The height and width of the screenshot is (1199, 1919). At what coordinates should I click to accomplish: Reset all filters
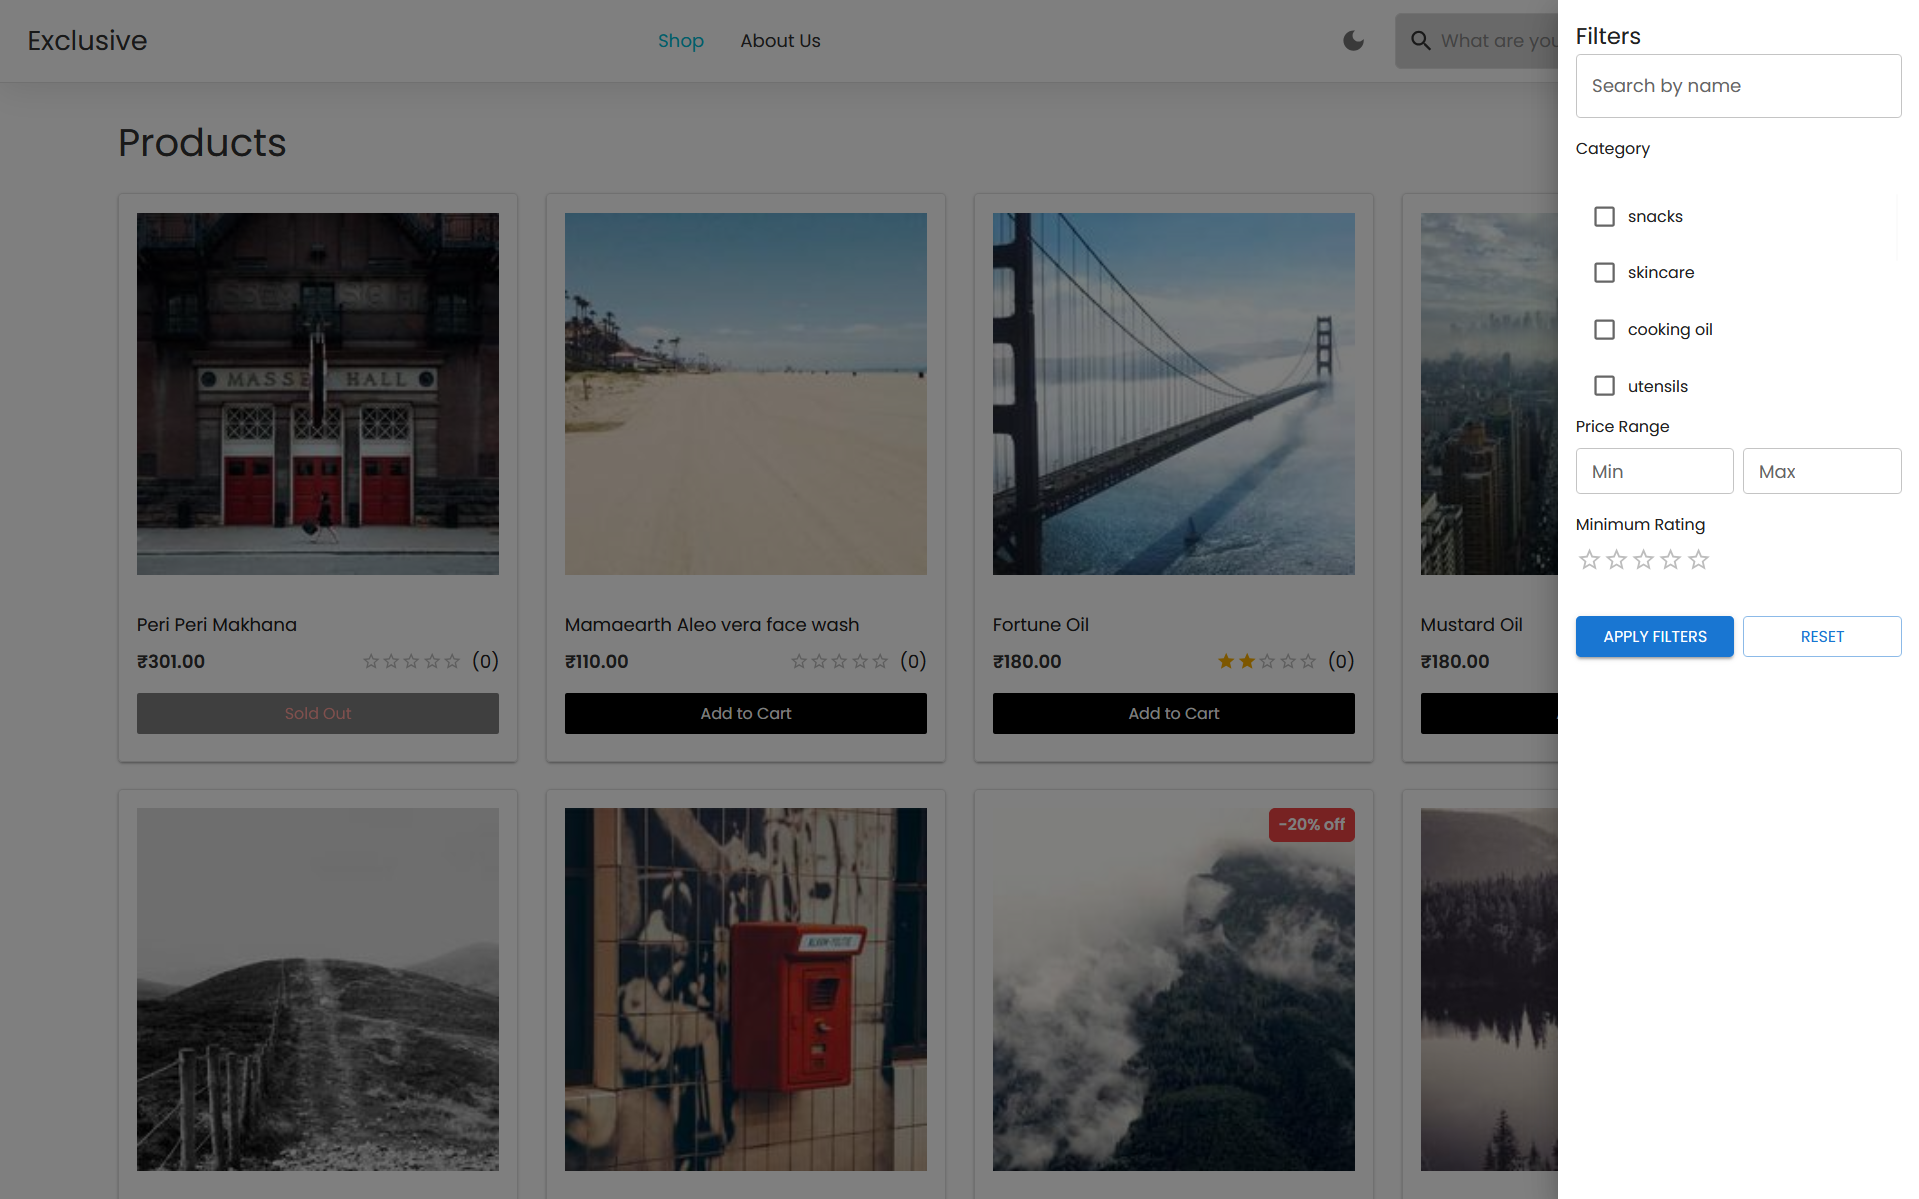tap(1821, 637)
